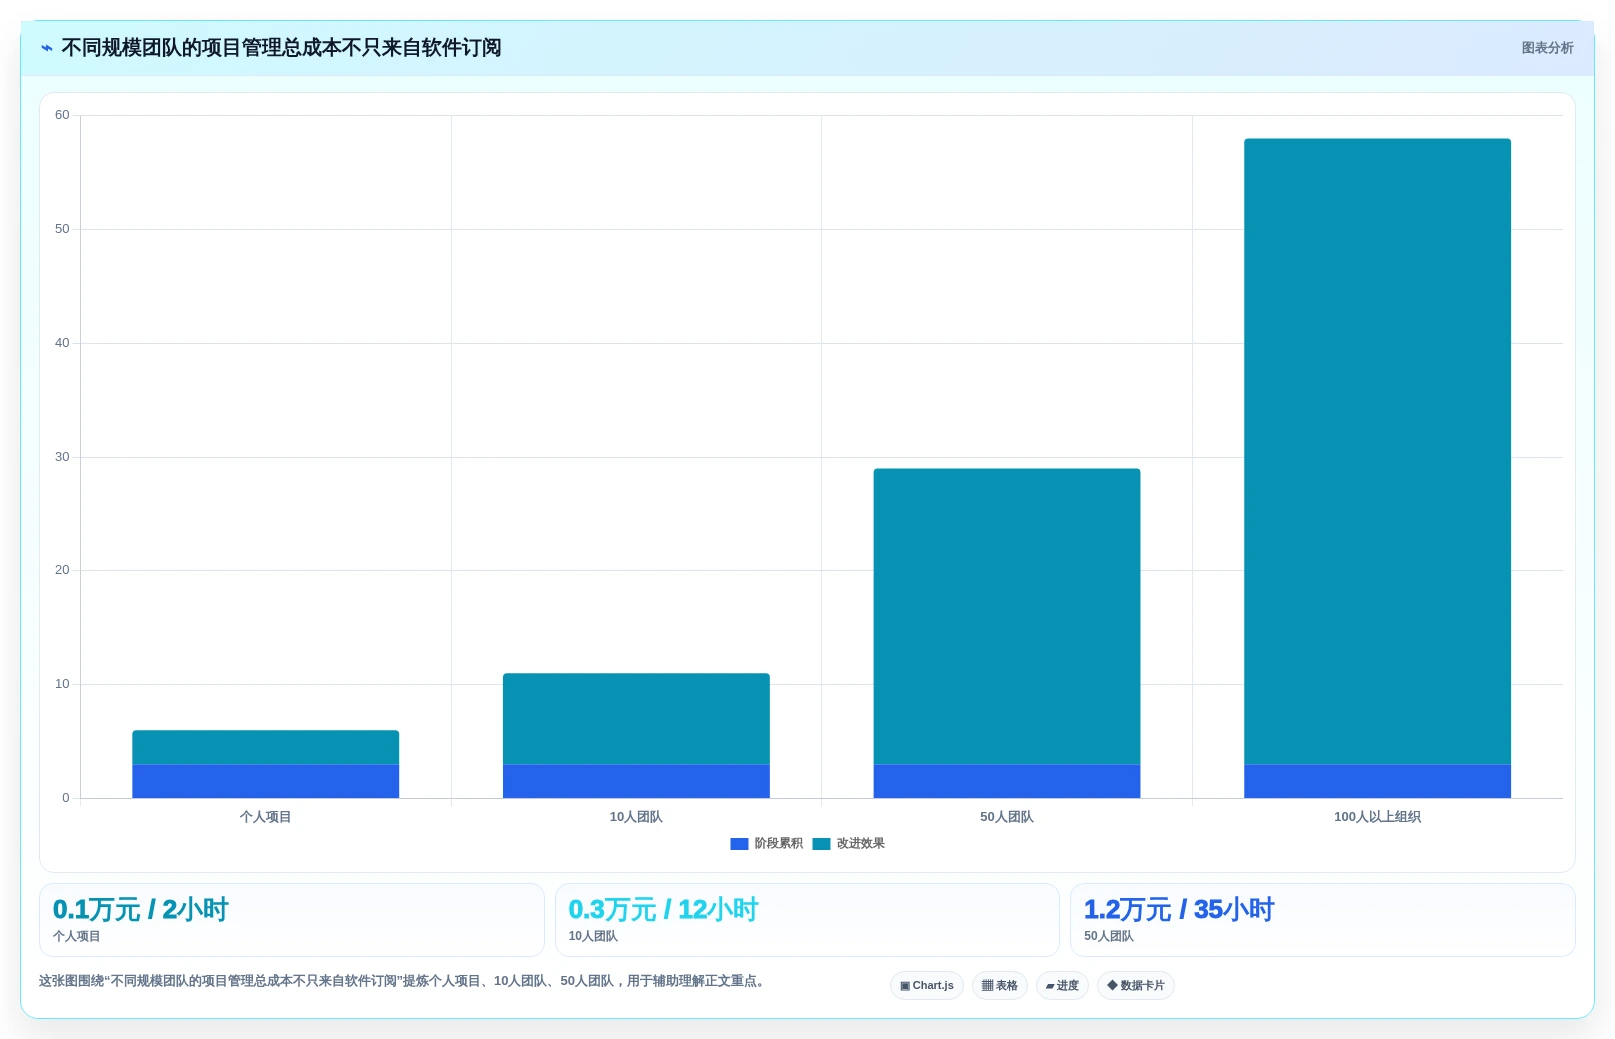Click the blue bar segment for 50人团队
The image size is (1615, 1039).
pos(1007,781)
